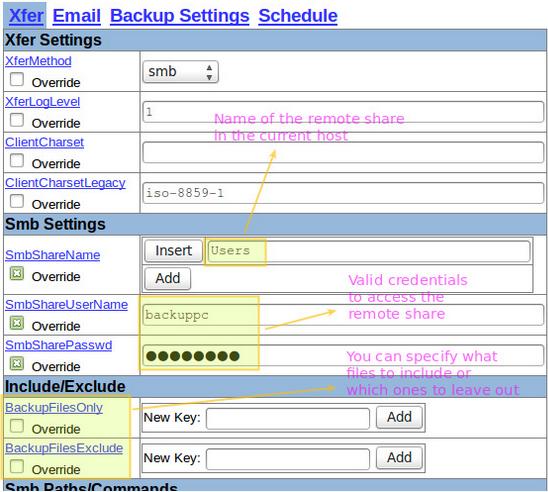
Task: Click the BackupFilesExclude New Key field
Action: point(288,458)
